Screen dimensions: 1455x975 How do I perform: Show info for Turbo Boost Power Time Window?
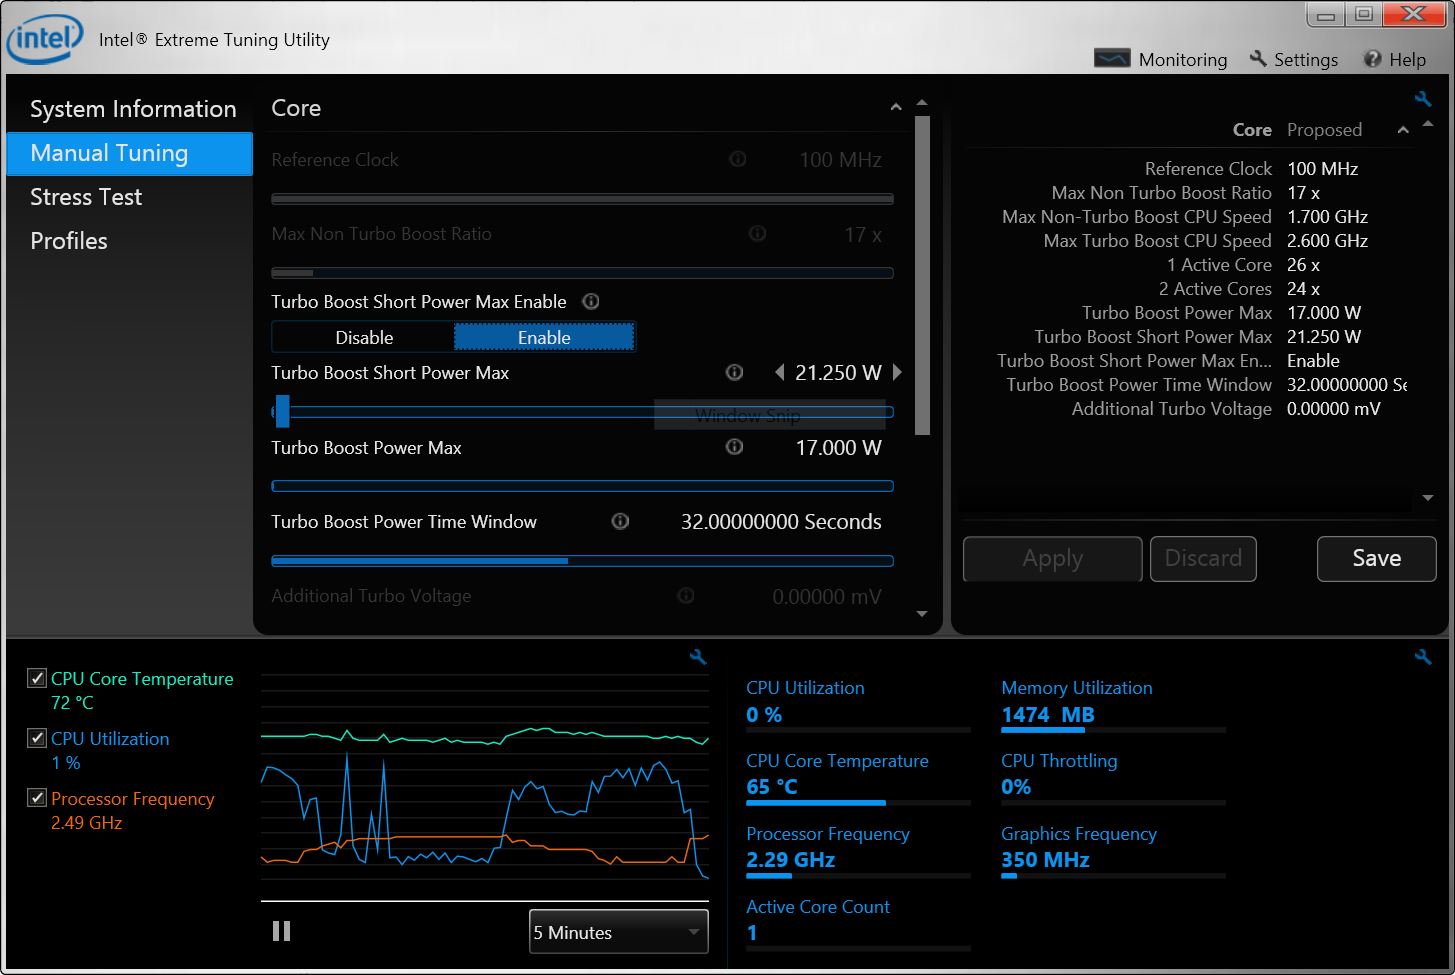(x=620, y=521)
